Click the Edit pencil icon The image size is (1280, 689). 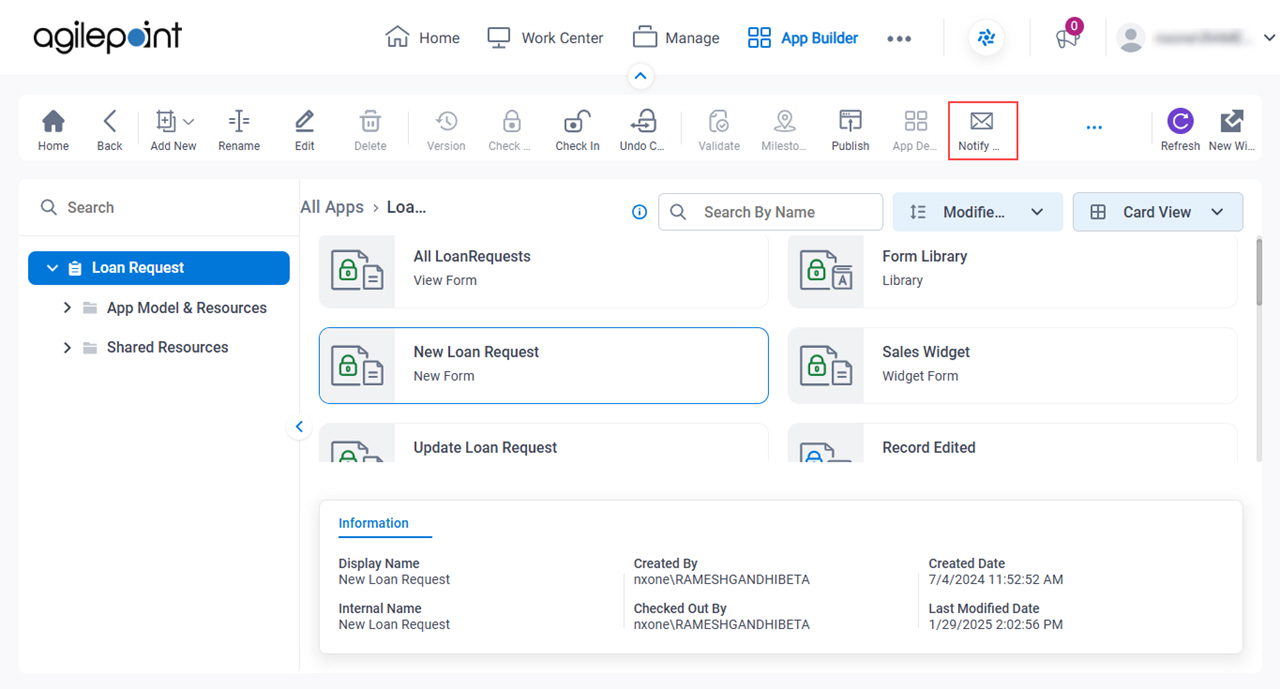[x=305, y=121]
